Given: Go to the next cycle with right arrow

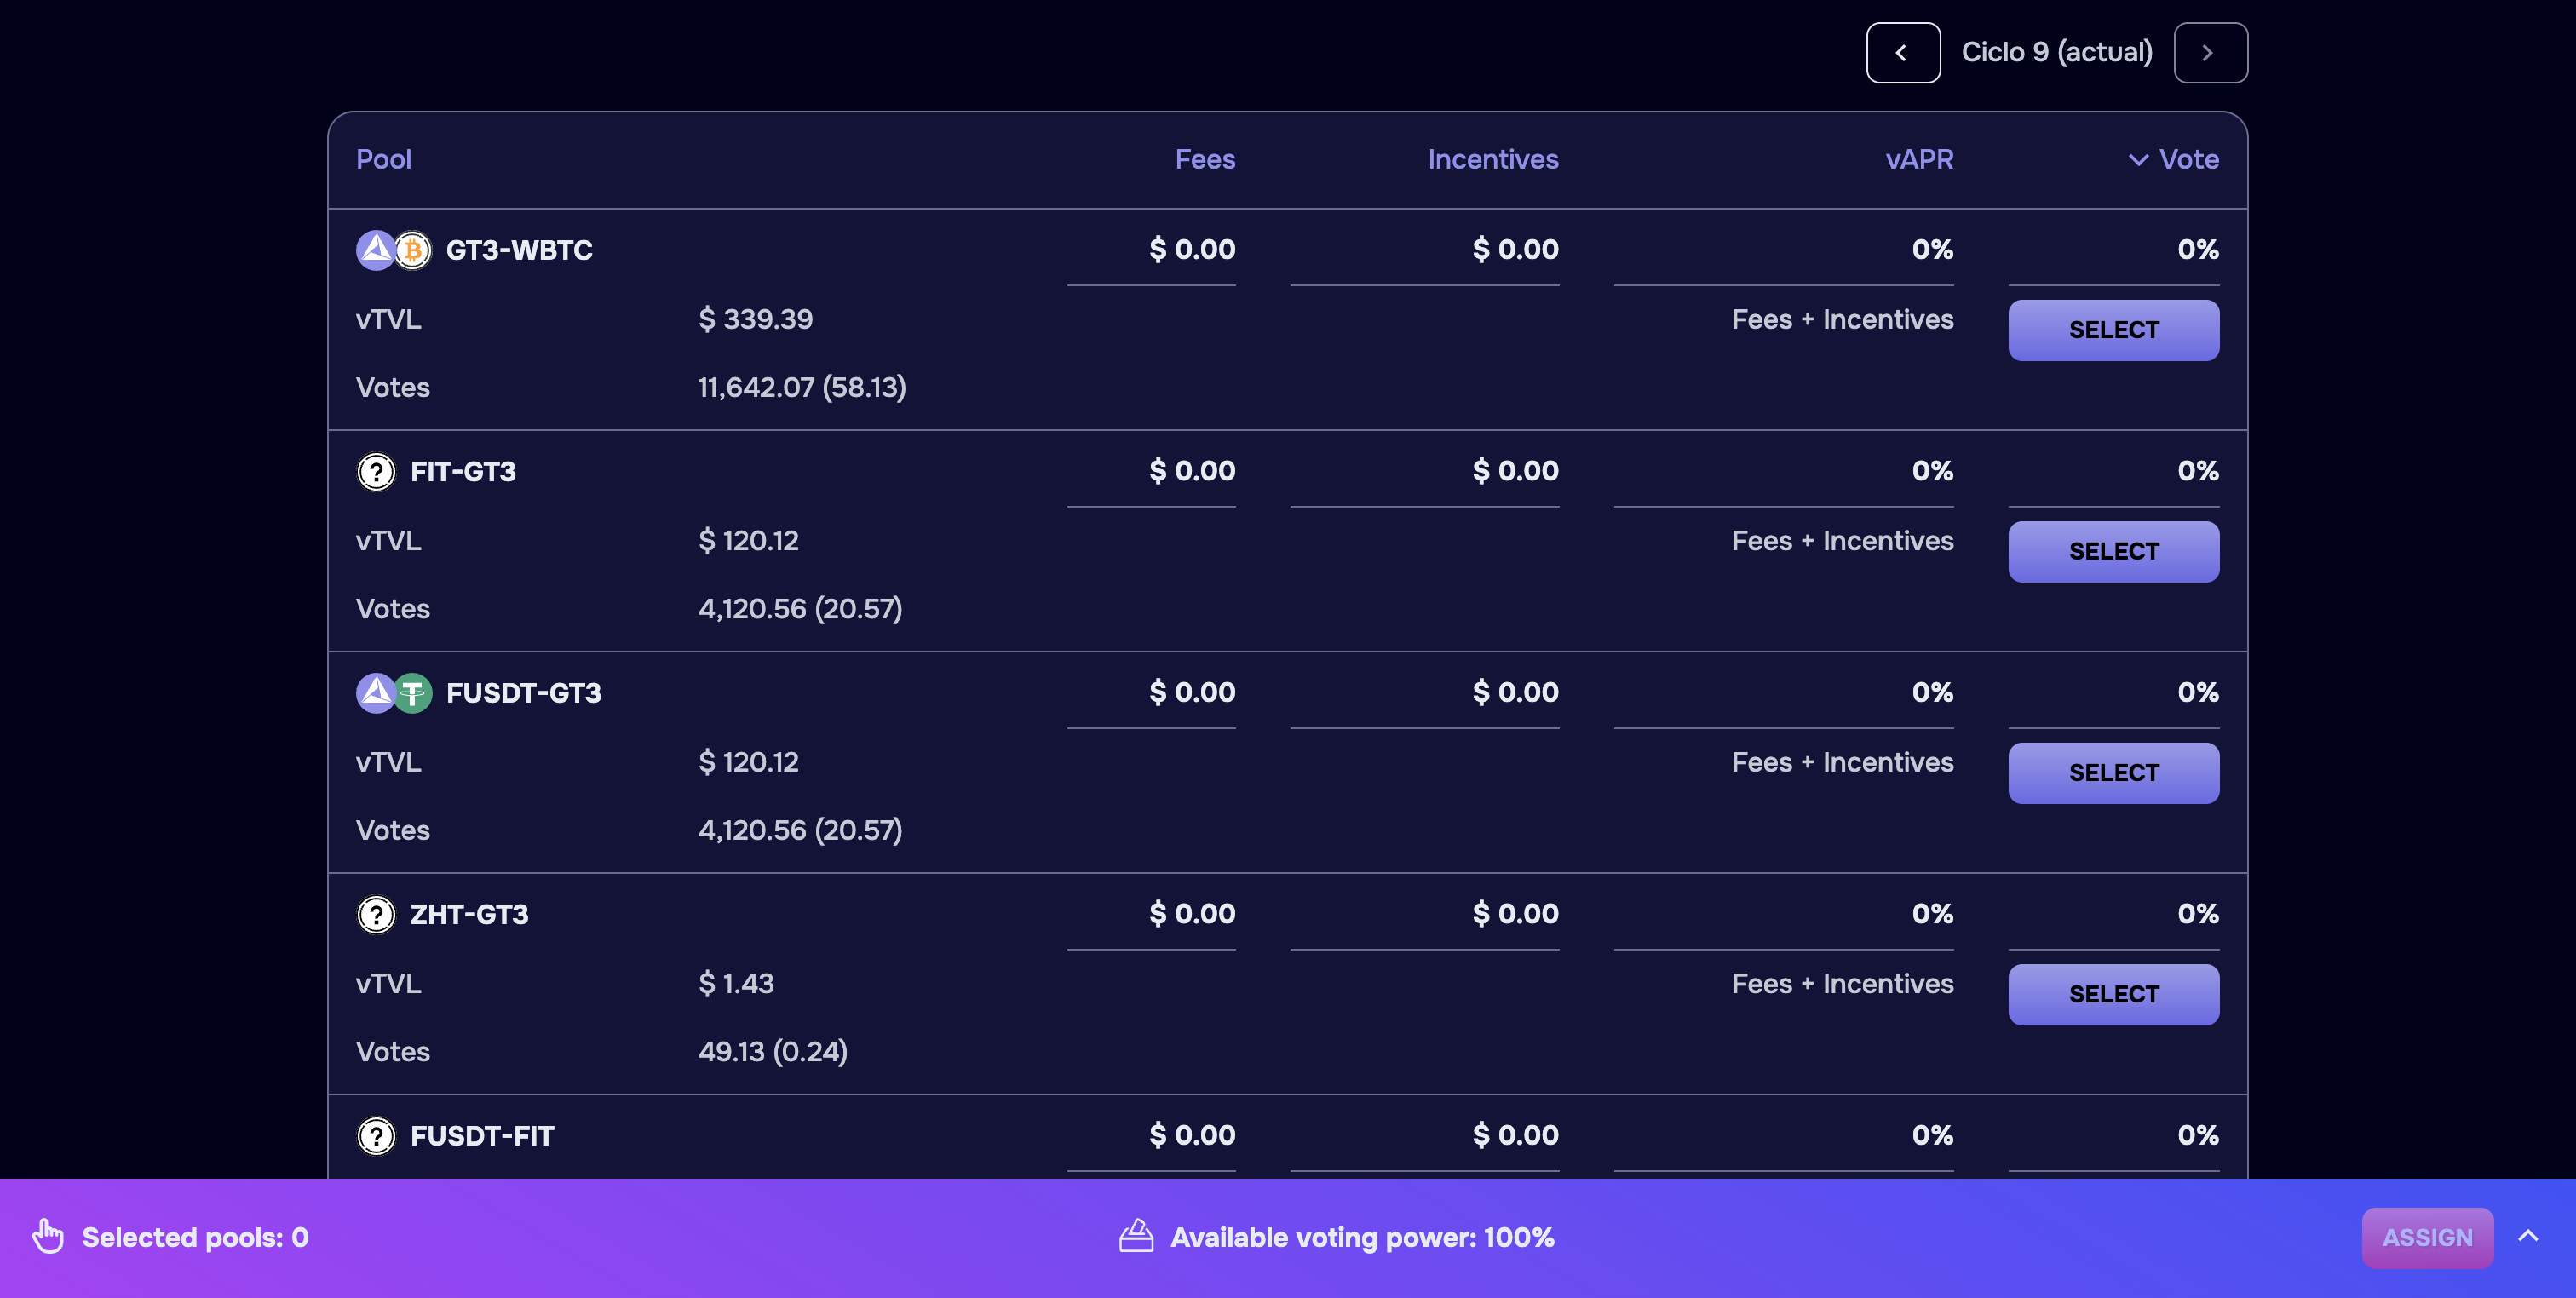Looking at the screenshot, I should [2210, 53].
